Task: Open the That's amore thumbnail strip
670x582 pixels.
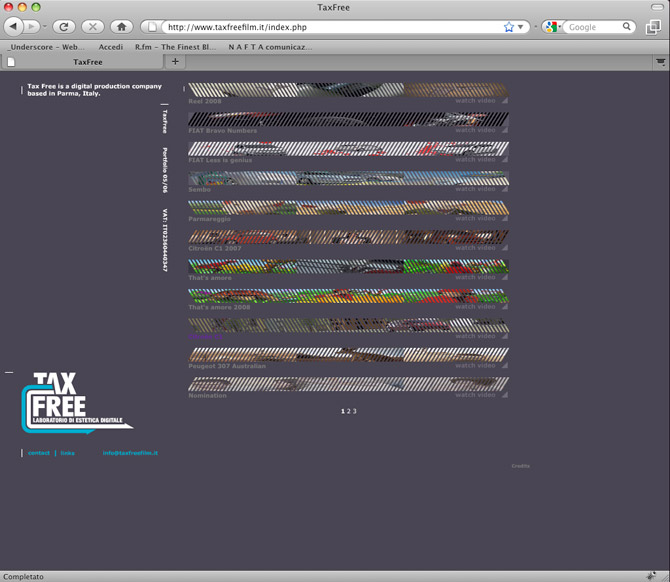Action: (348, 267)
